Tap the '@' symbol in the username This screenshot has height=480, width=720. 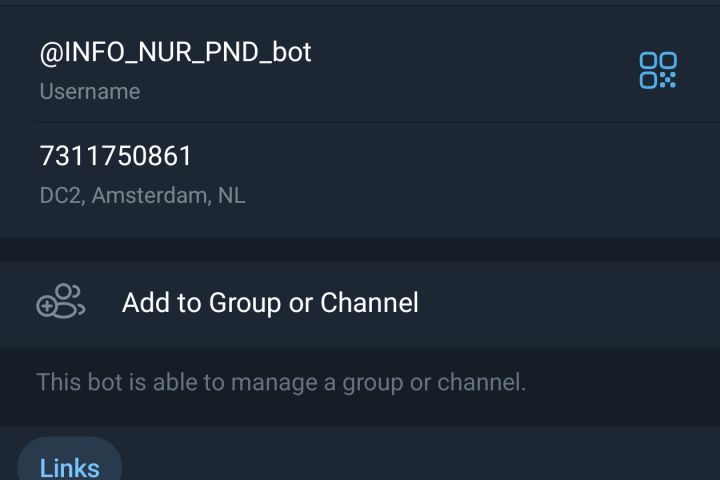point(51,53)
